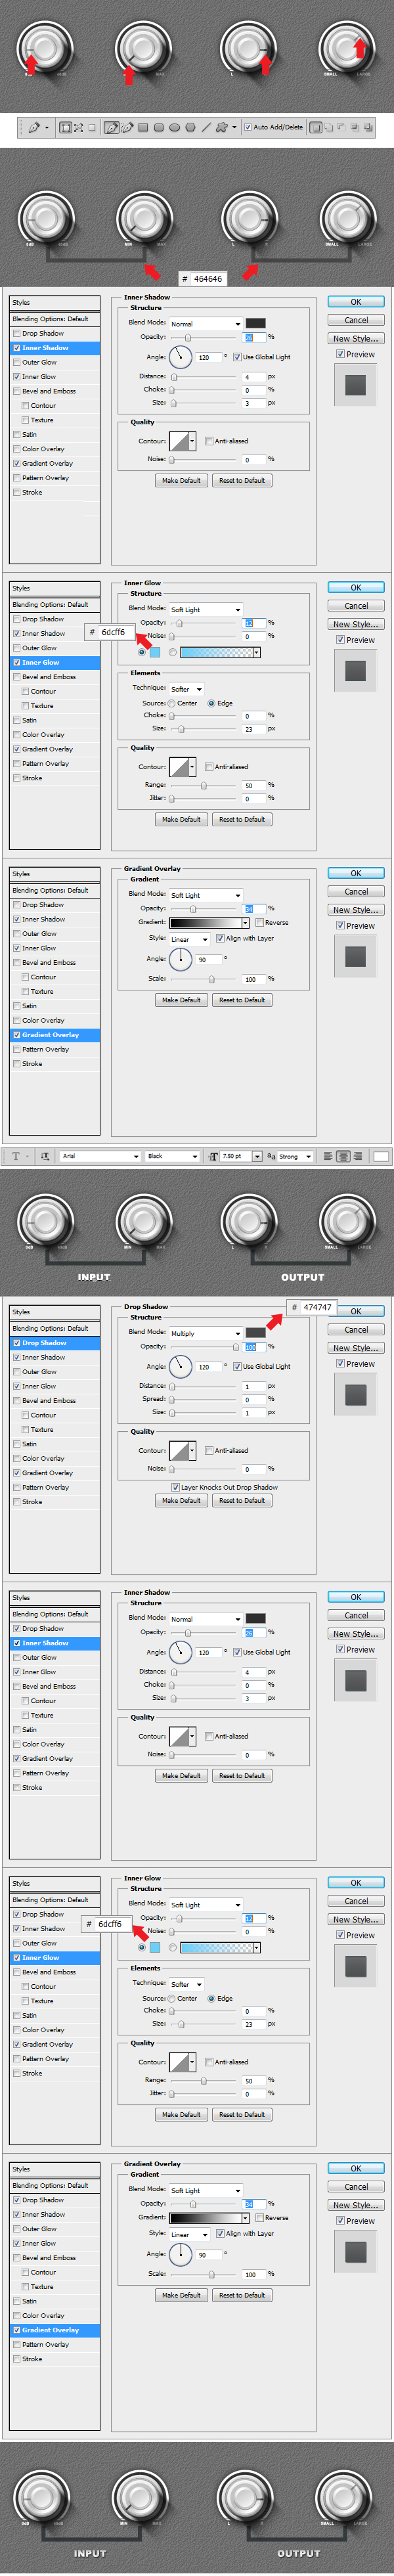394x2576 pixels.
Task: Toggle text orientation icon in type options bar
Action: pyautogui.click(x=46, y=1156)
